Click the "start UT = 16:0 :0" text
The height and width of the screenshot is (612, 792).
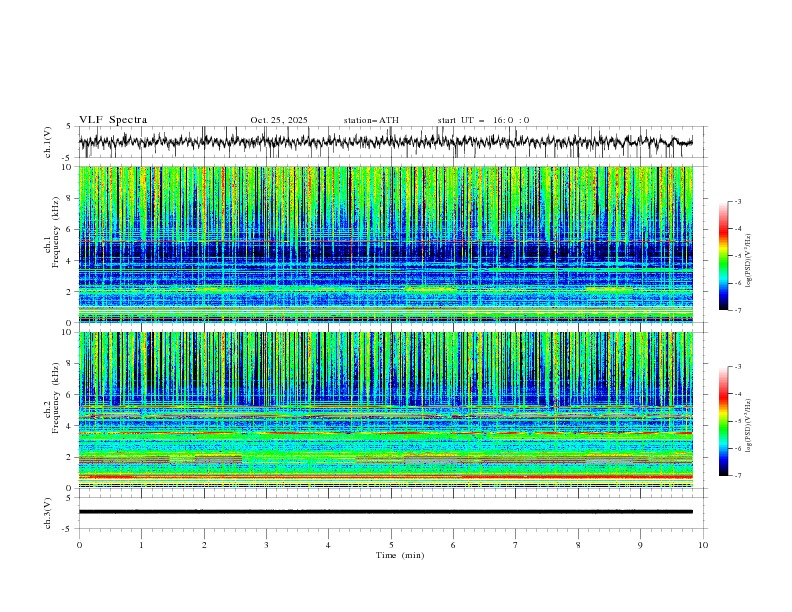tap(483, 120)
